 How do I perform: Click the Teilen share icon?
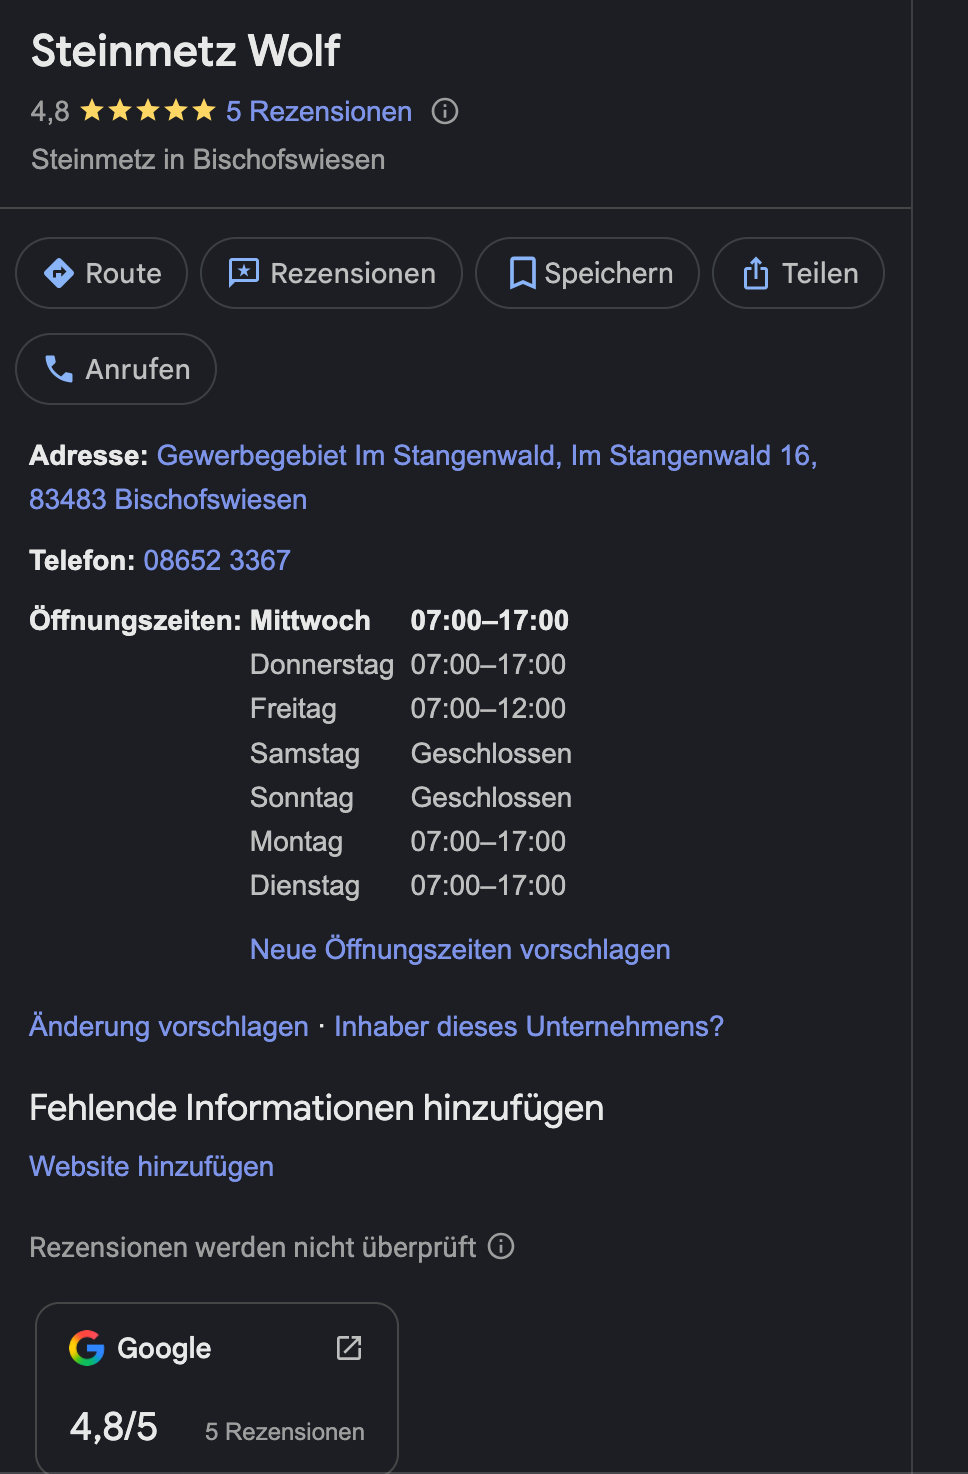(756, 273)
